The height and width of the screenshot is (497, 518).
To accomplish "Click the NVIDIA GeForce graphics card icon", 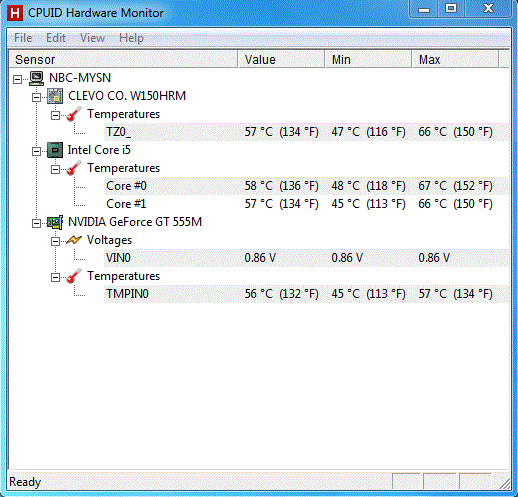I will 55,222.
